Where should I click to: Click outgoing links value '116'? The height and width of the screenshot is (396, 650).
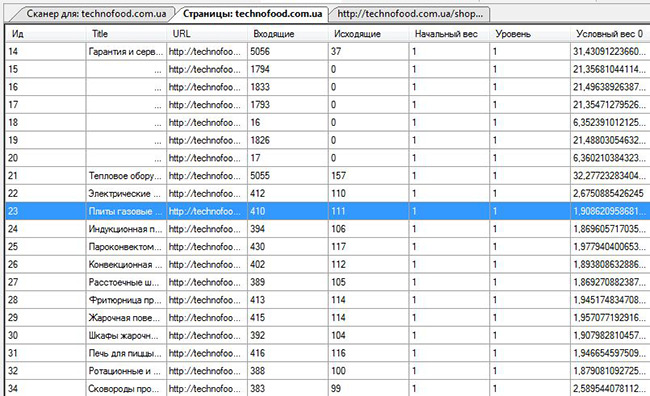[369, 353]
